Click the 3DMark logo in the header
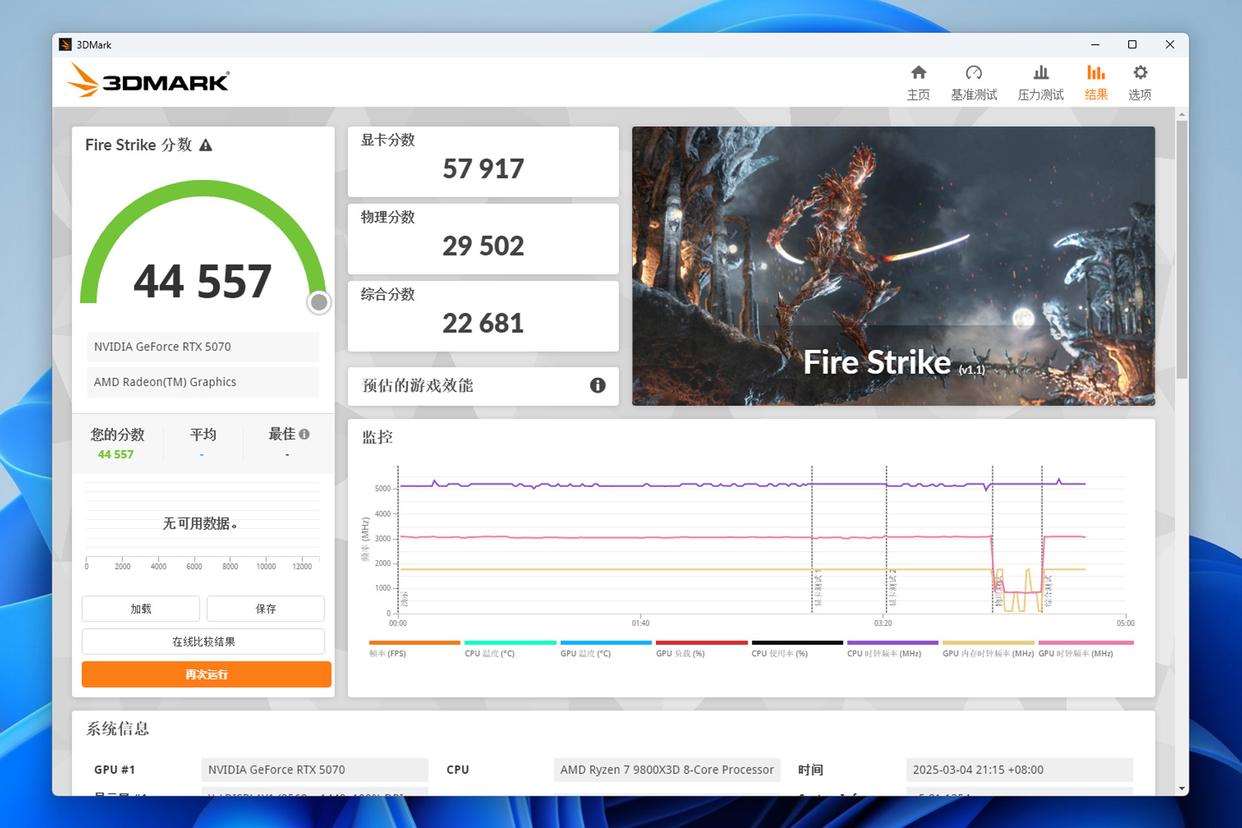The height and width of the screenshot is (828, 1242). 149,81
